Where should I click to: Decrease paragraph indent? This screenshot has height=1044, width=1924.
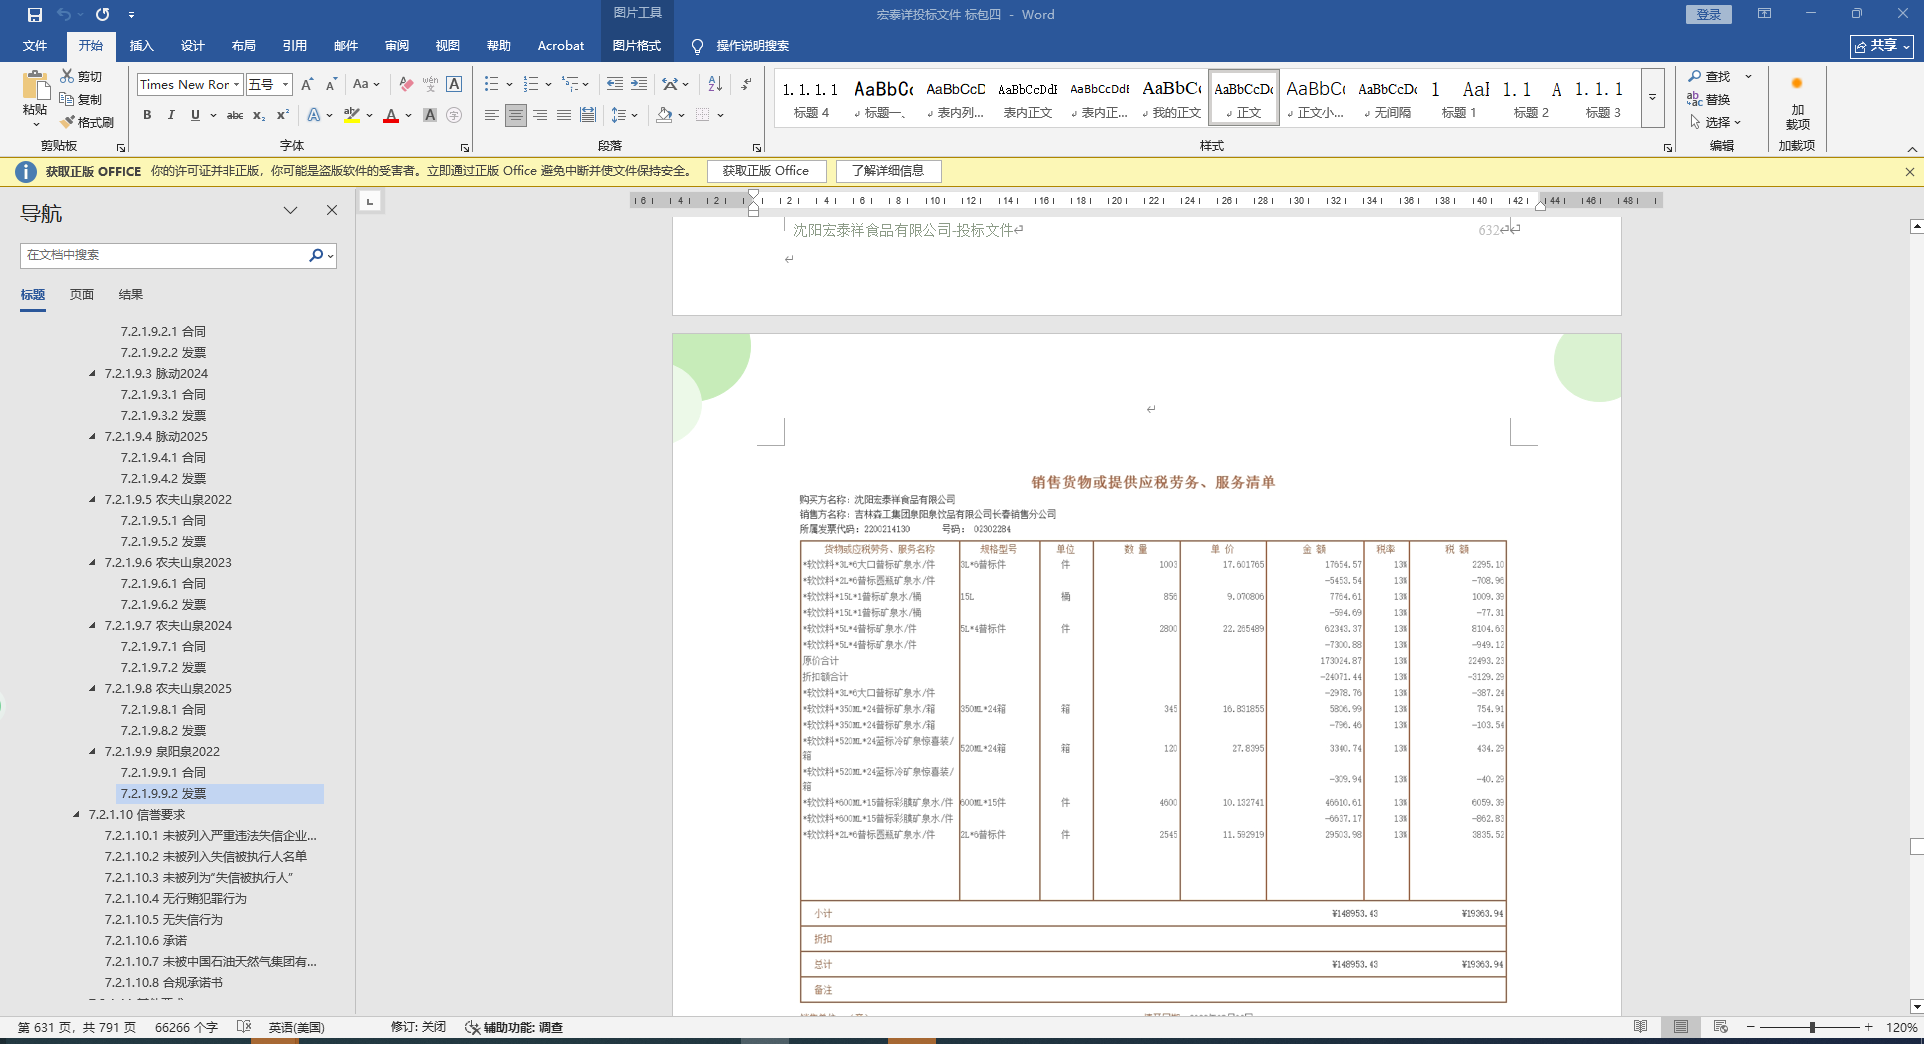pyautogui.click(x=615, y=85)
